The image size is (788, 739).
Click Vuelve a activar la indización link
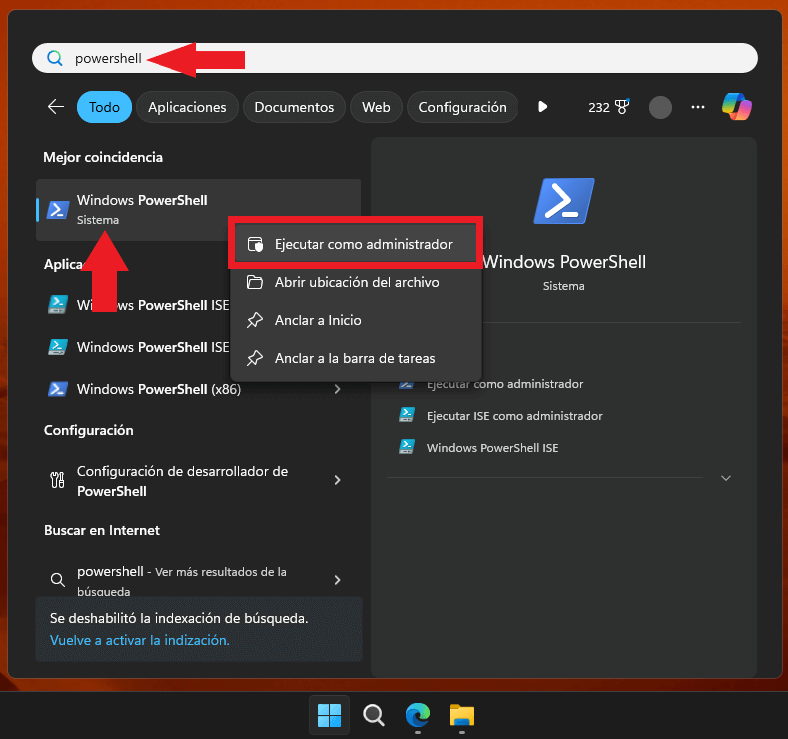click(x=140, y=640)
